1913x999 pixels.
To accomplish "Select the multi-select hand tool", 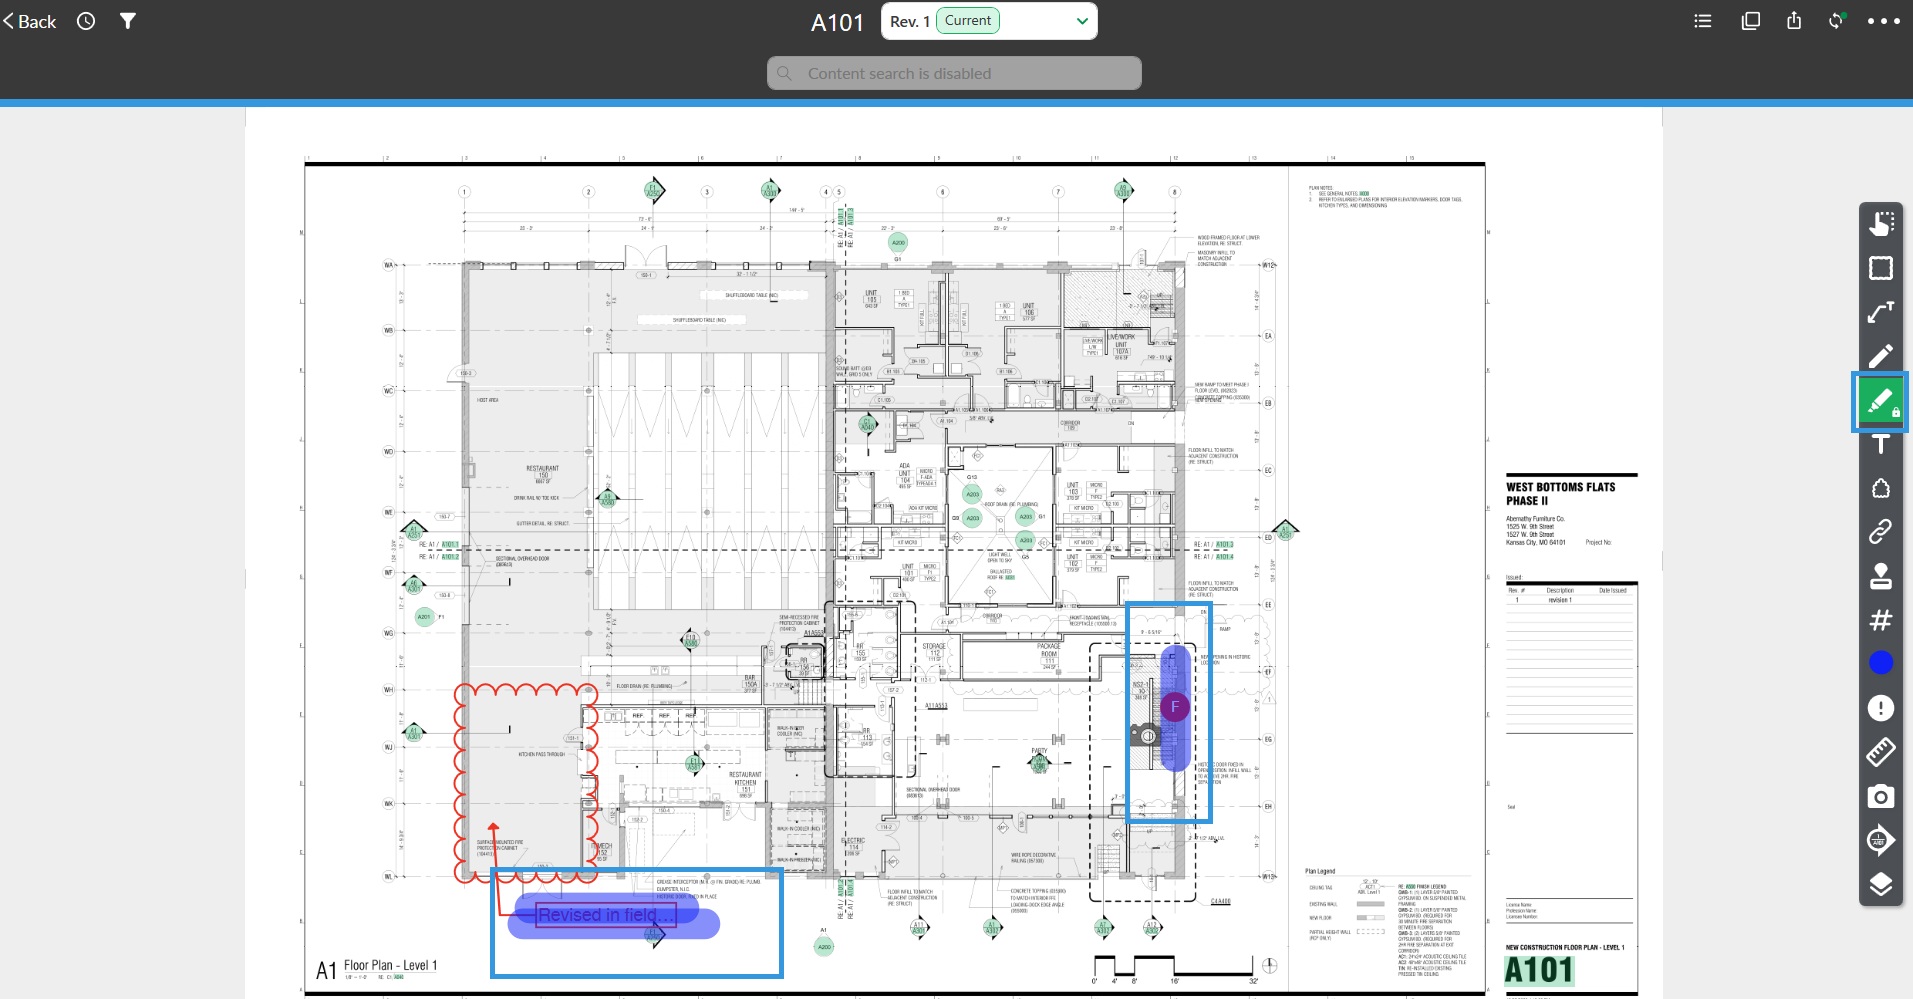I will point(1881,224).
